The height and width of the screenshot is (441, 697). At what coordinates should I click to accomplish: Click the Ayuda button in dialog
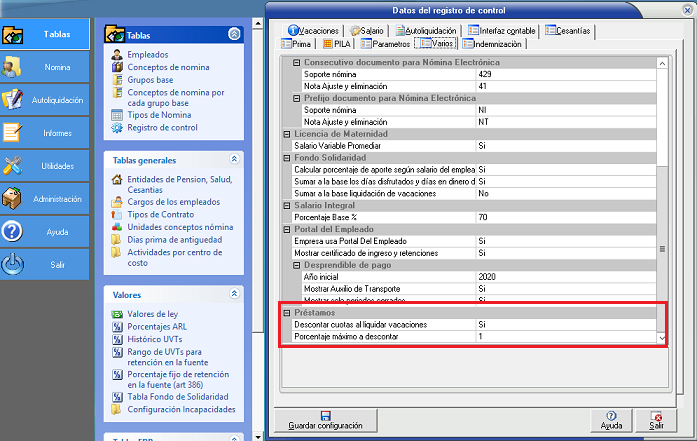click(612, 419)
